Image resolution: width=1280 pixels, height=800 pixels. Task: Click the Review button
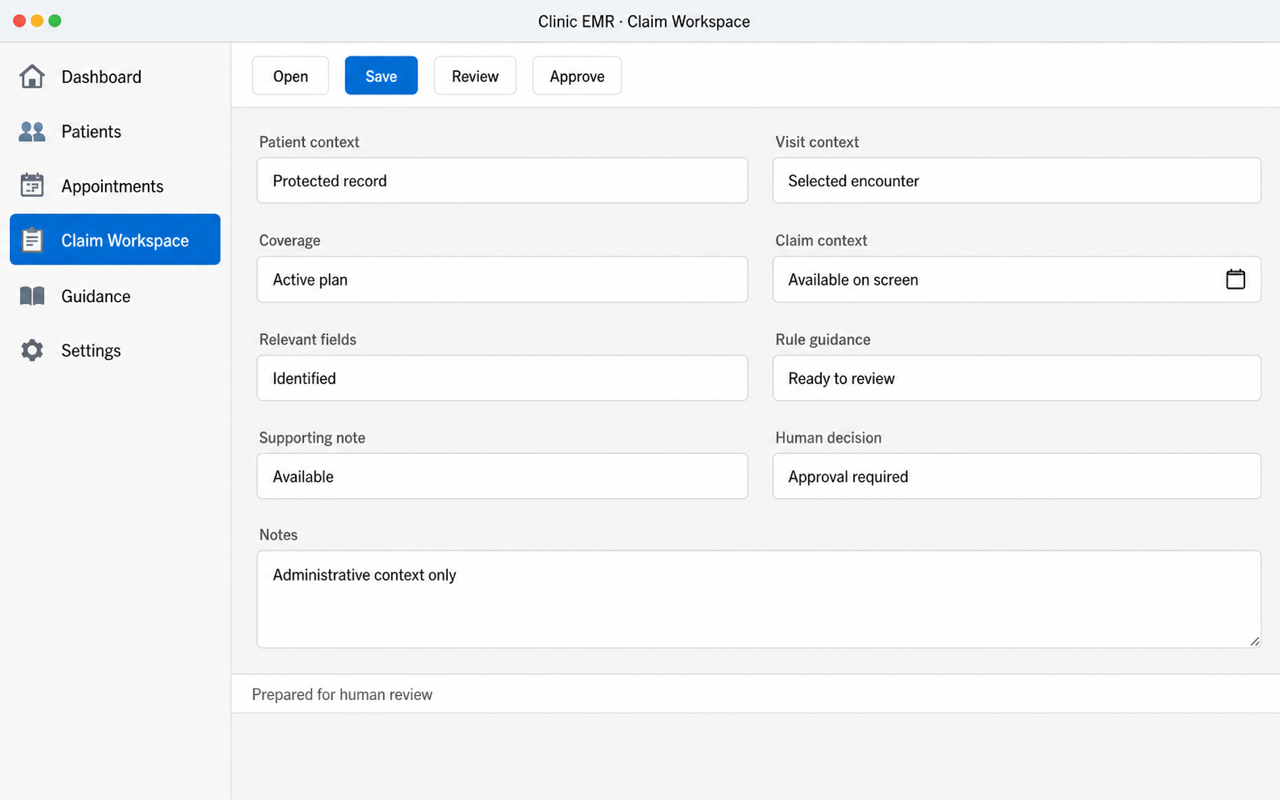click(x=475, y=76)
